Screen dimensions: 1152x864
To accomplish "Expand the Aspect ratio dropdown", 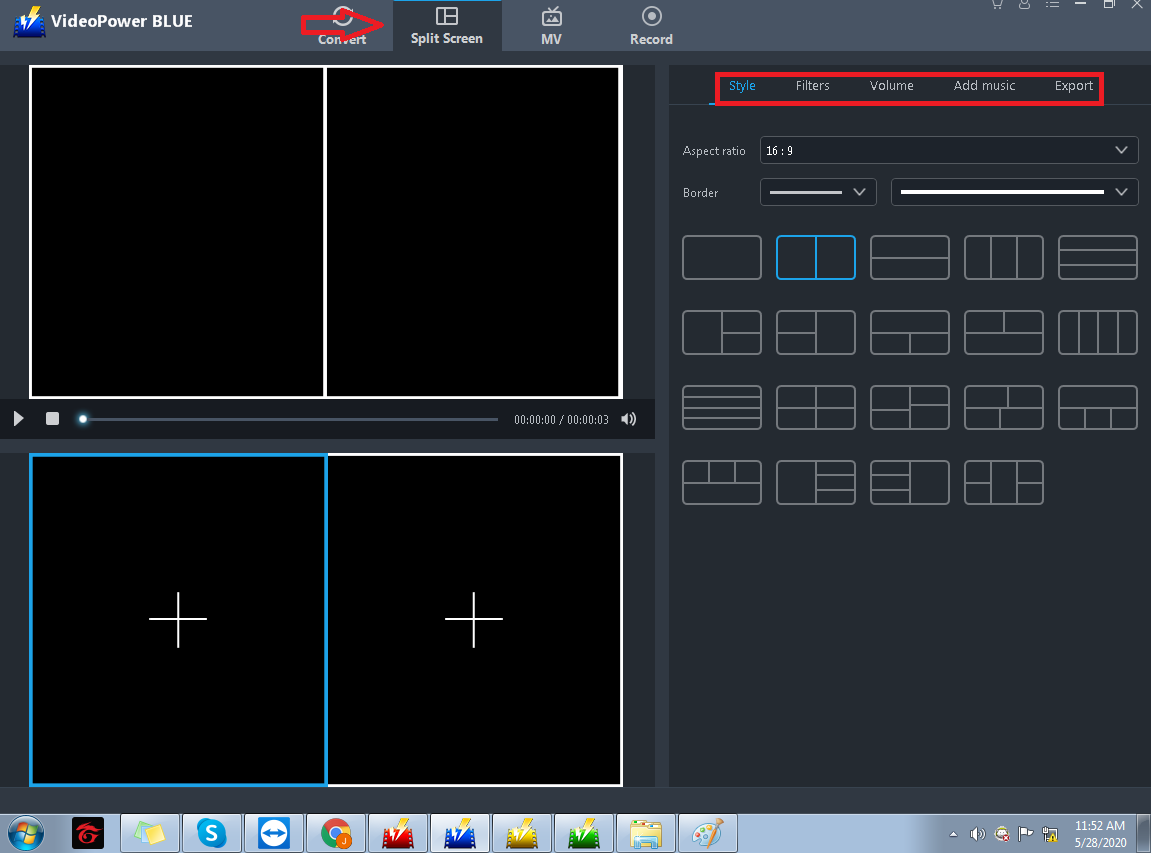I will pyautogui.click(x=948, y=150).
